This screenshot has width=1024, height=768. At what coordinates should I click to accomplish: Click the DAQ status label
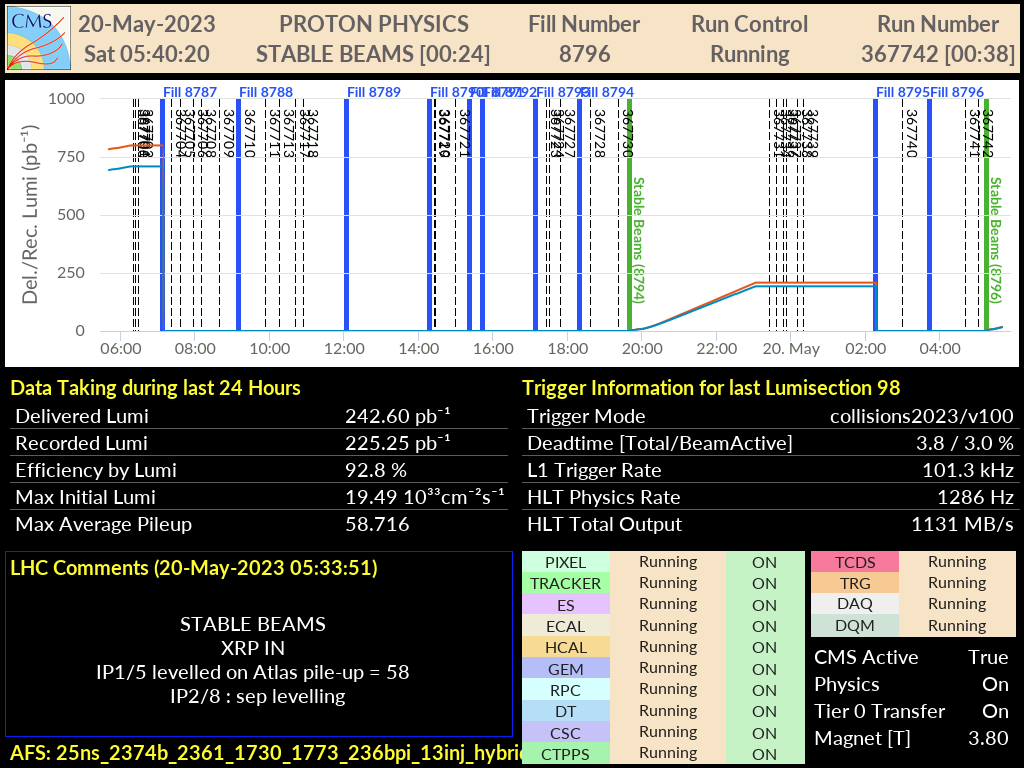[x=855, y=603]
